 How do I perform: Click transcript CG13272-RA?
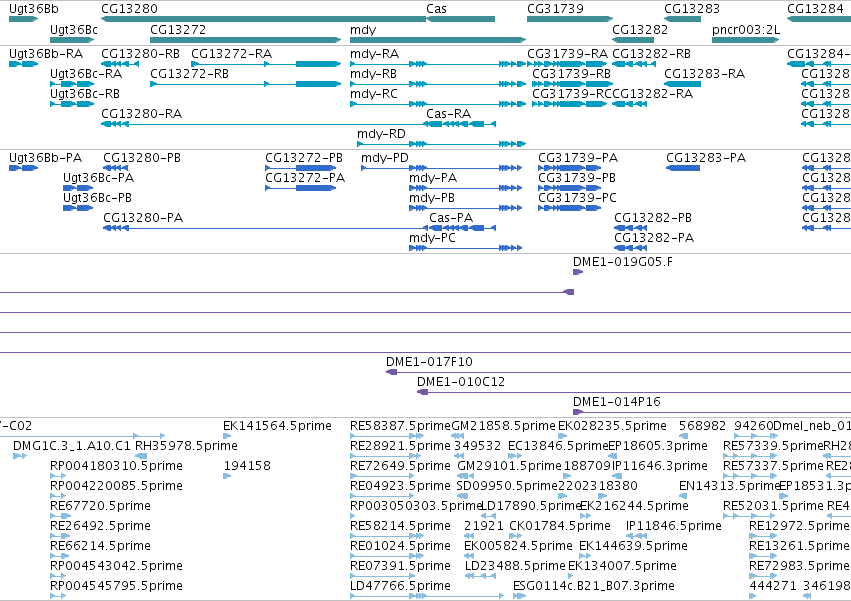point(266,64)
